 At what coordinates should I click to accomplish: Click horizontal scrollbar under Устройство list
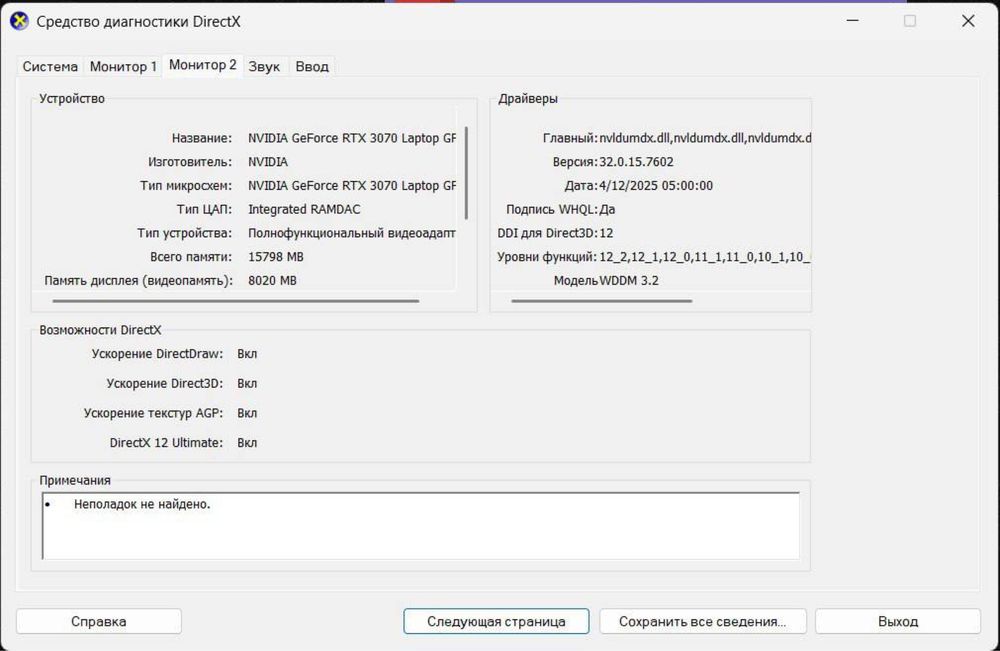tap(236, 301)
